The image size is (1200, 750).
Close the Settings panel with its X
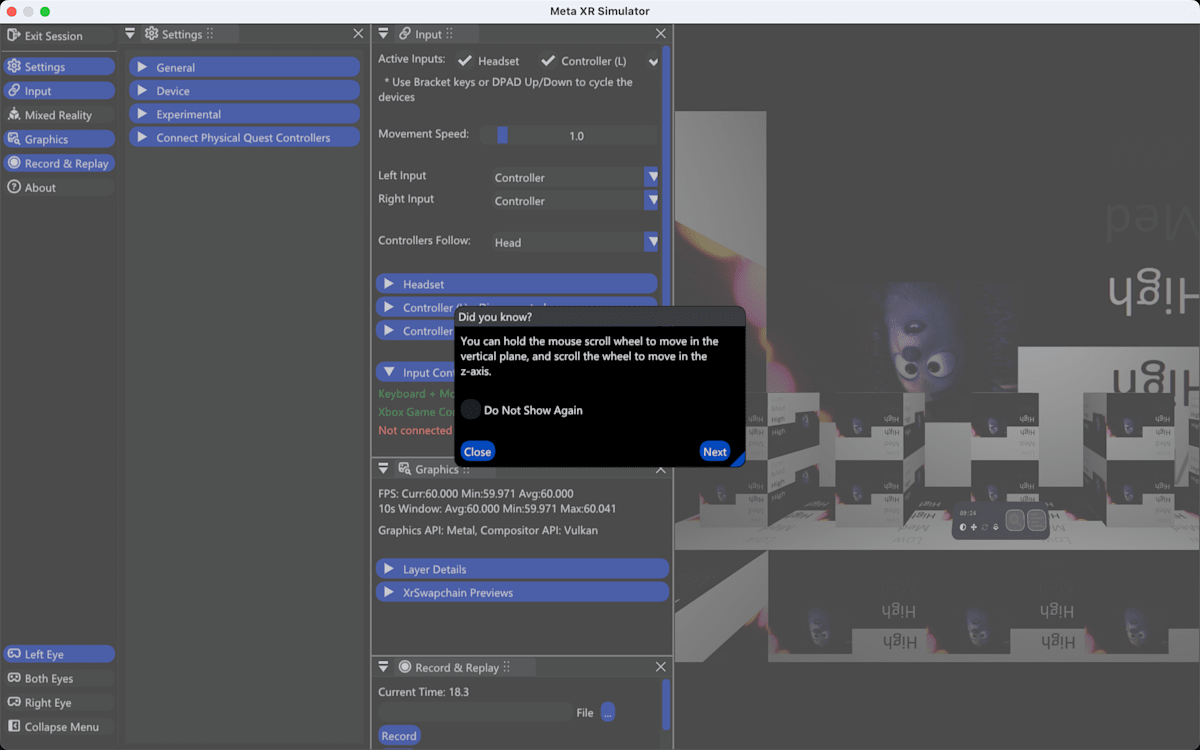pos(358,34)
